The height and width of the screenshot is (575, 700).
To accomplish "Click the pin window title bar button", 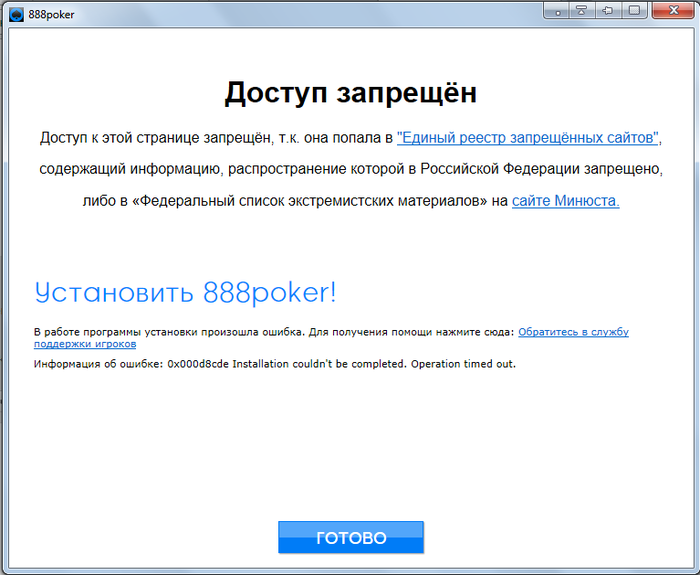I will pos(608,11).
